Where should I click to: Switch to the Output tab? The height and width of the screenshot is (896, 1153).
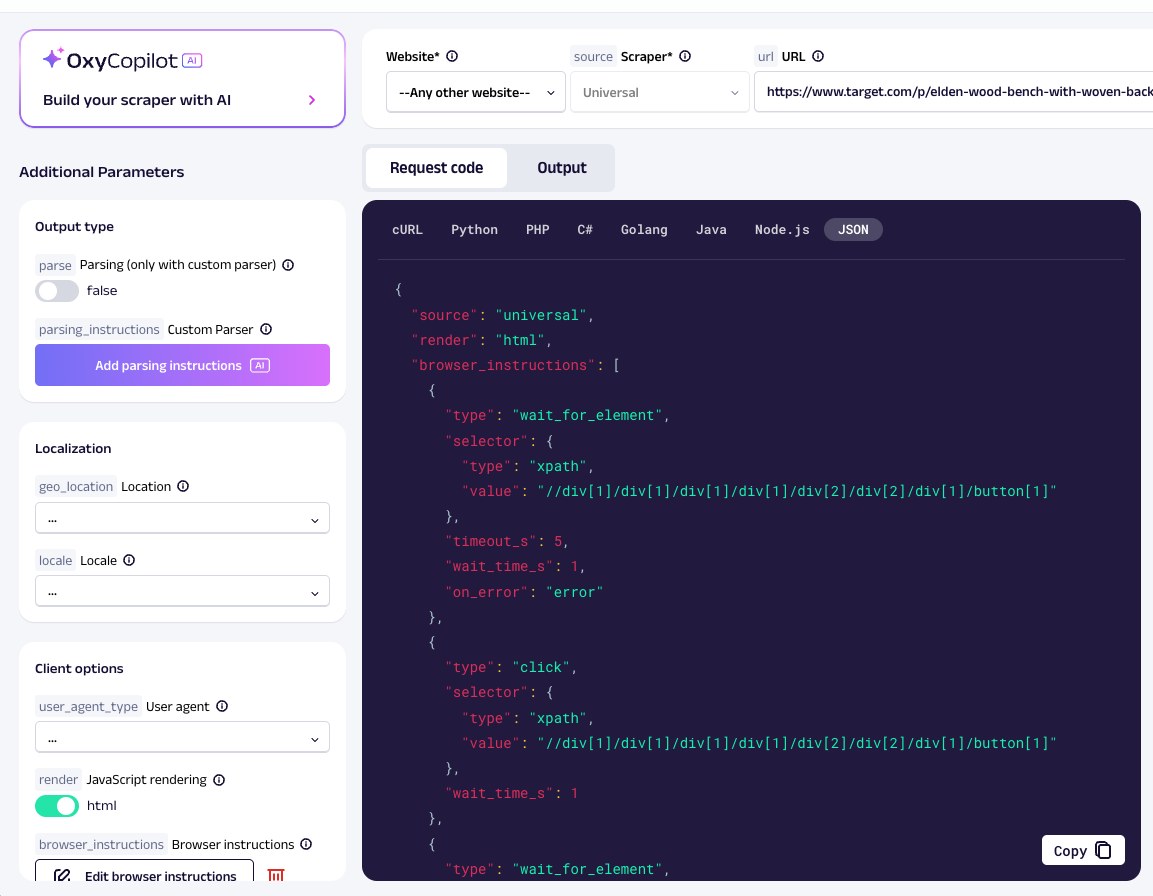(561, 168)
